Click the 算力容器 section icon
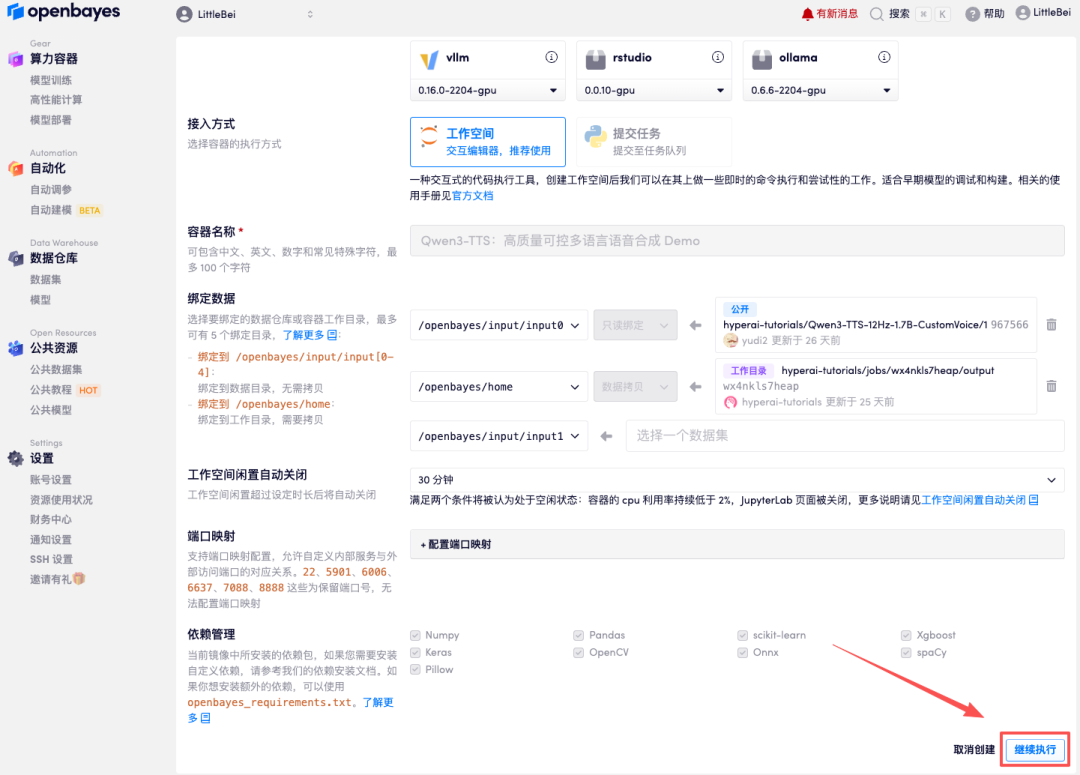The image size is (1080, 775). pos(15,59)
